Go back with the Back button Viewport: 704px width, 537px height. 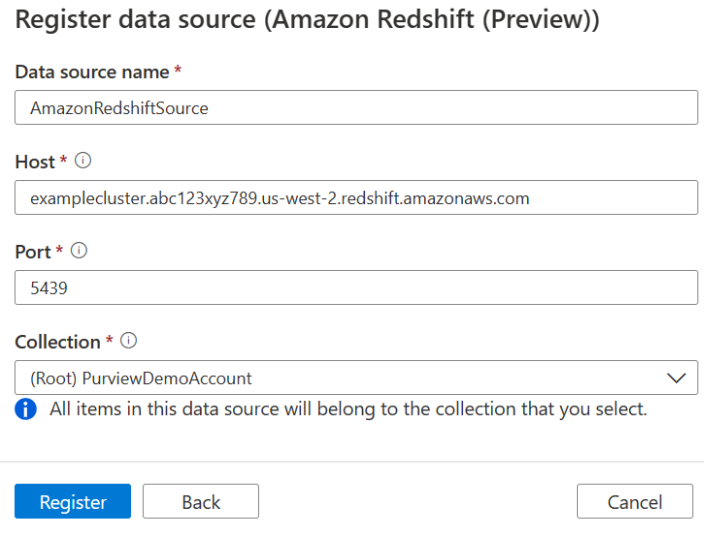pyautogui.click(x=201, y=502)
